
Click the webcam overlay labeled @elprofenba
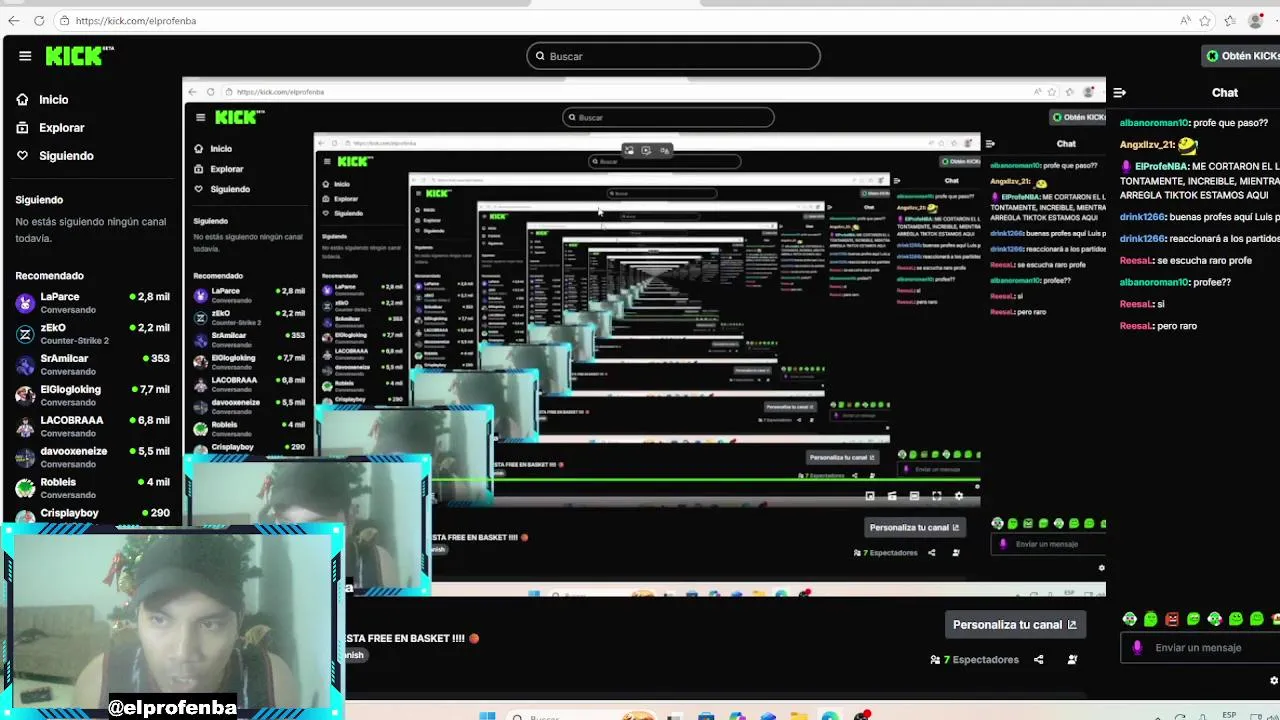(172, 620)
